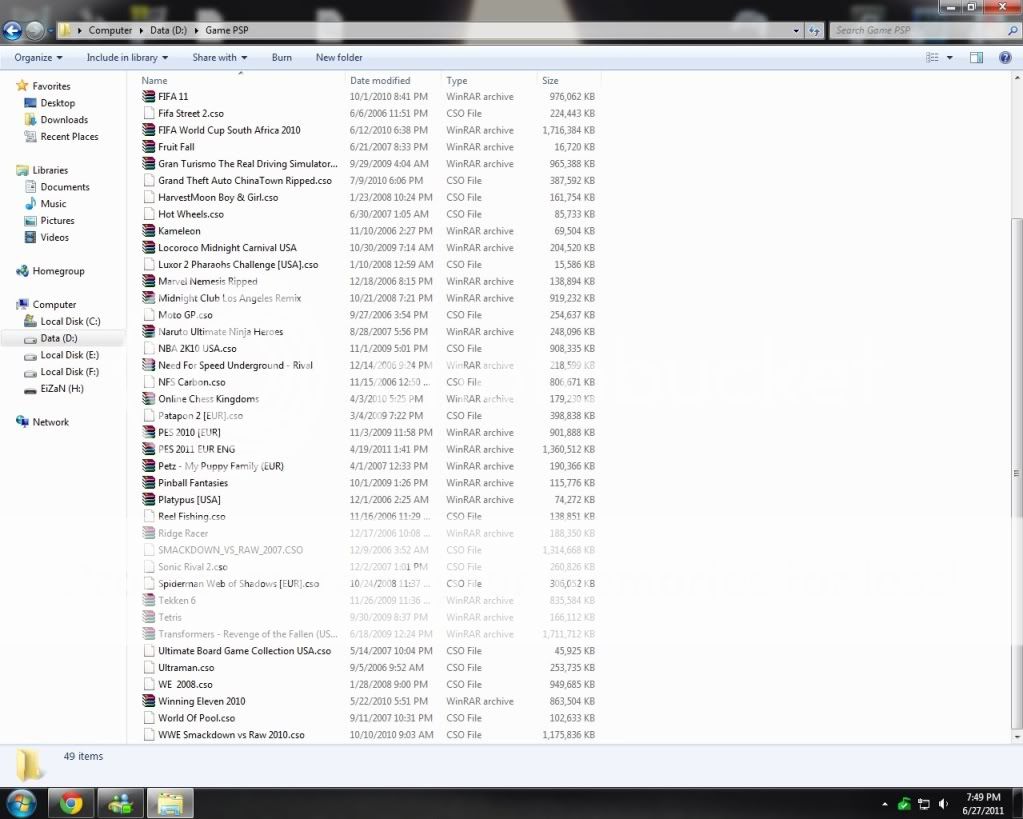Select file HarvestMoon Boy & Girl.cso

[x=218, y=197]
